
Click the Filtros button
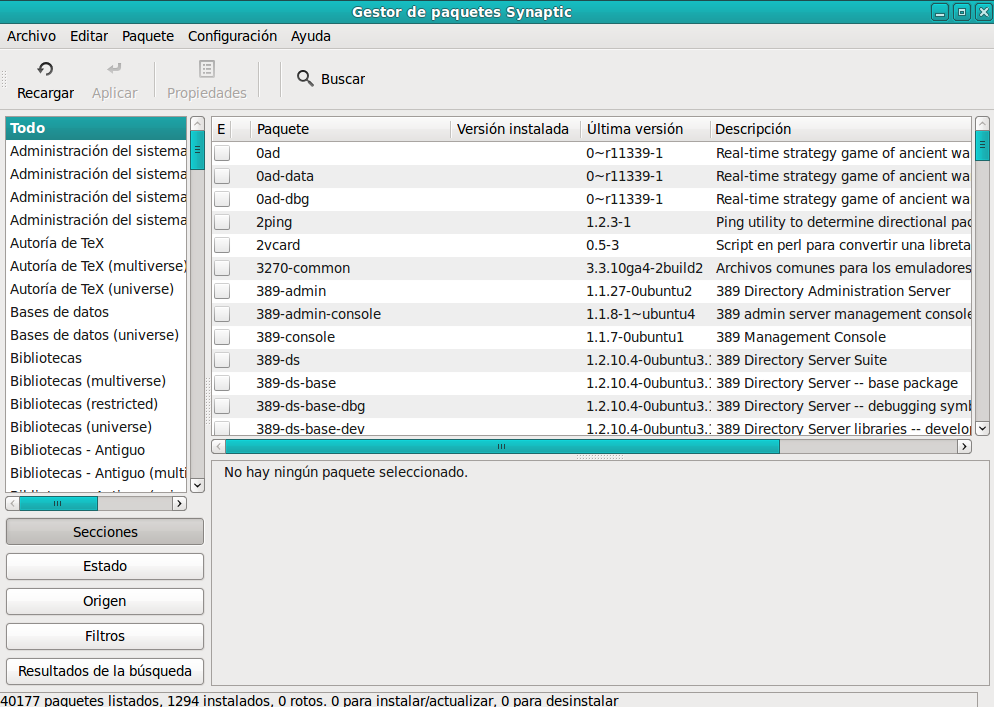105,636
